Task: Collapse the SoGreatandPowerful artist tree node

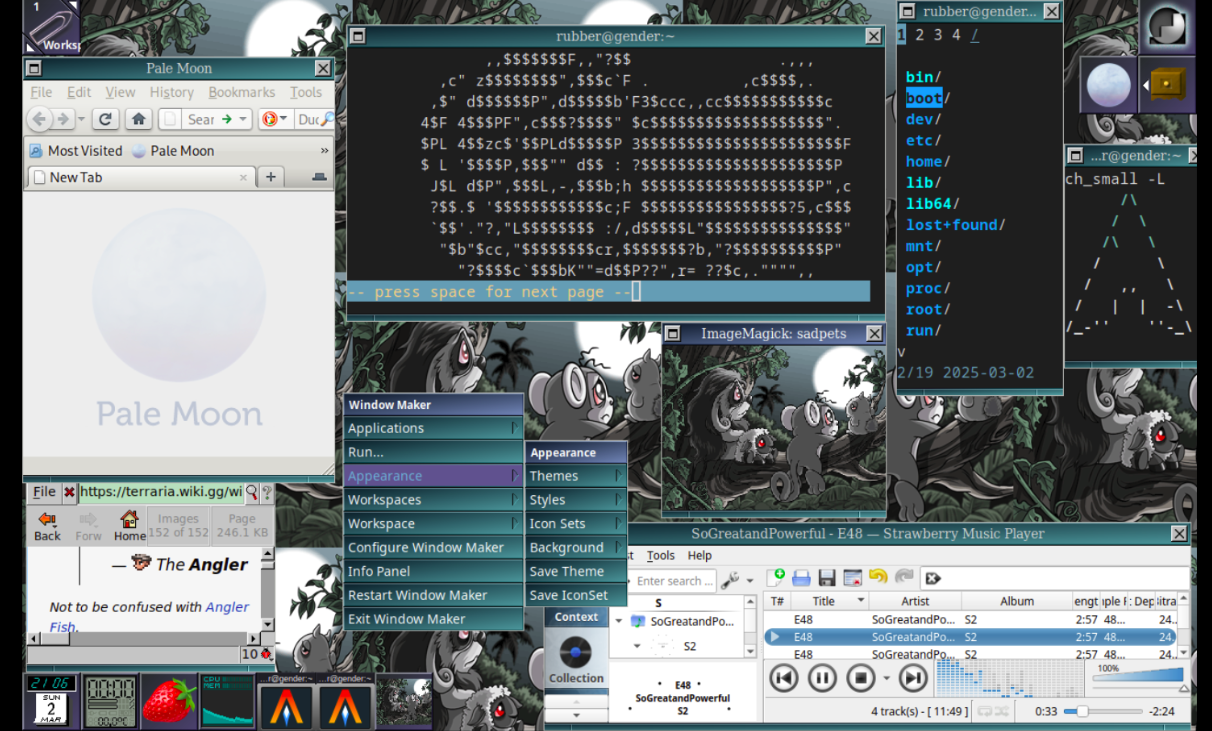Action: (619, 621)
